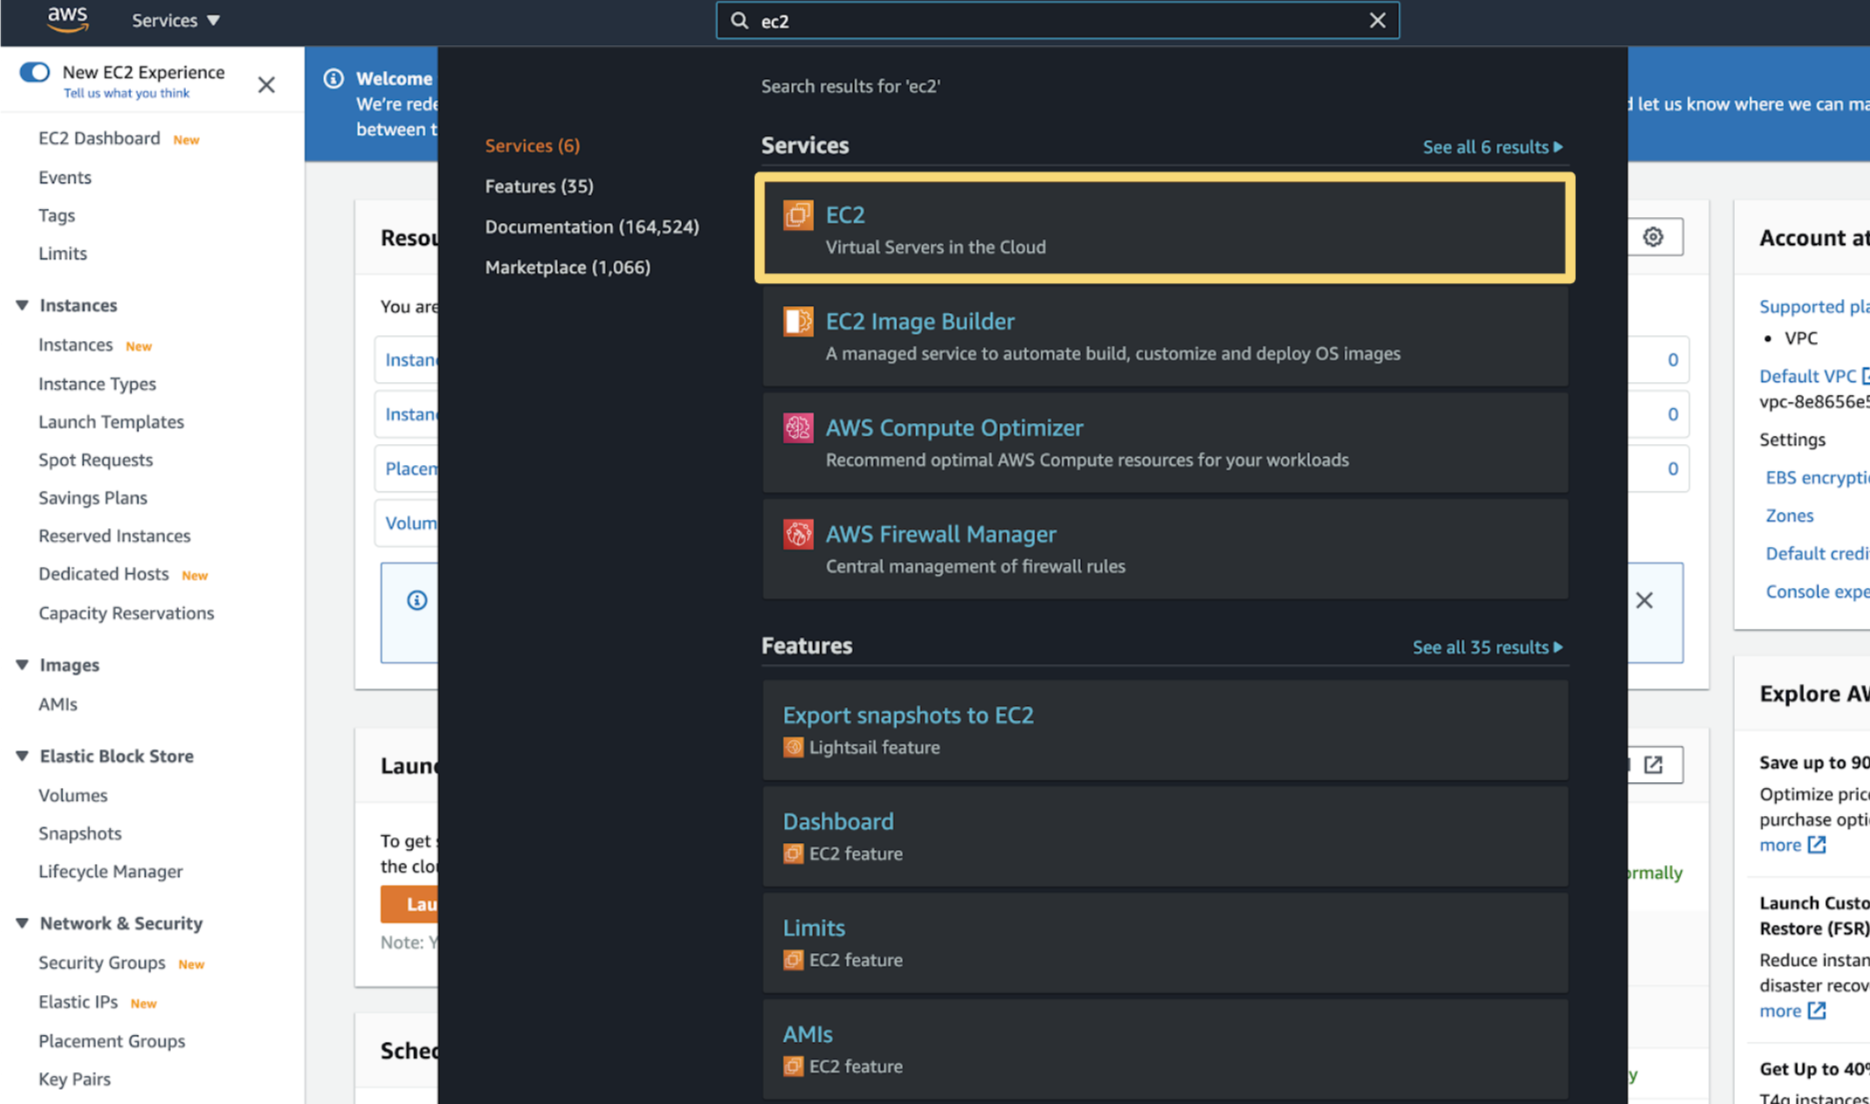Collapse the Images section
Viewport: 1870px width, 1104px height.
point(22,665)
